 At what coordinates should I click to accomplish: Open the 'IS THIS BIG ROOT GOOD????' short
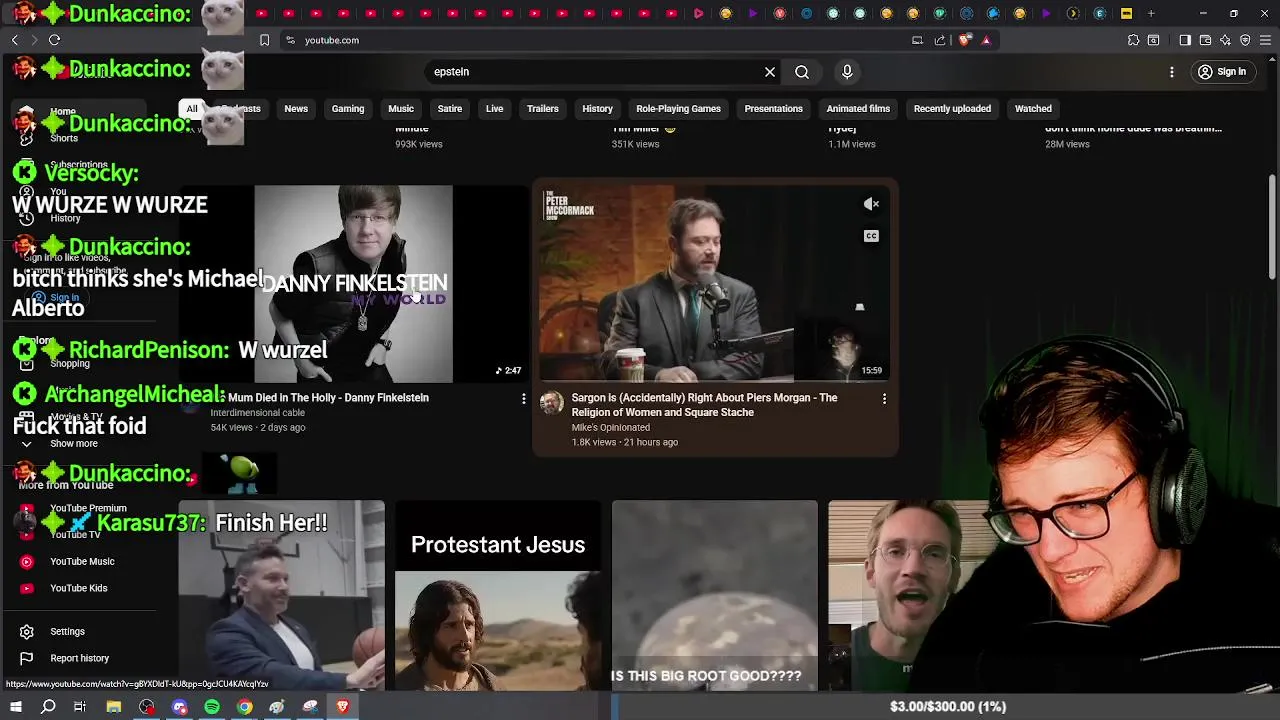pos(715,596)
